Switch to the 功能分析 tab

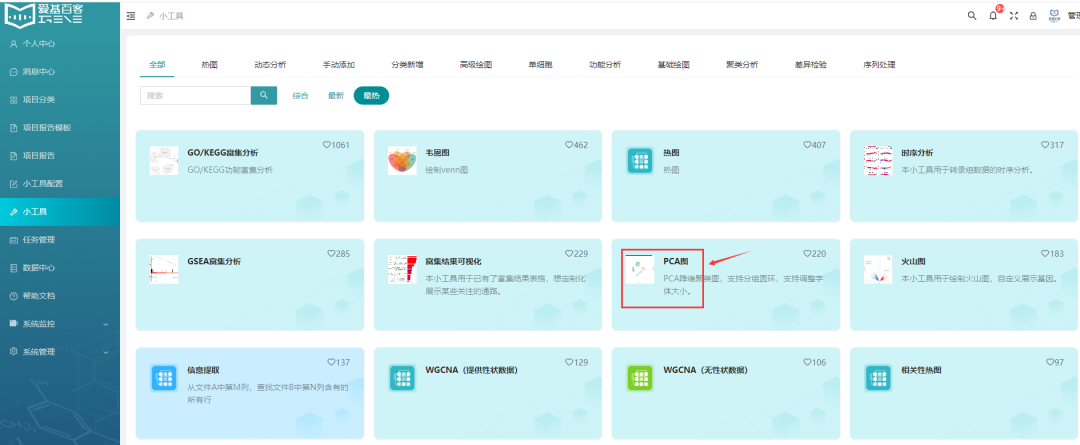[605, 65]
